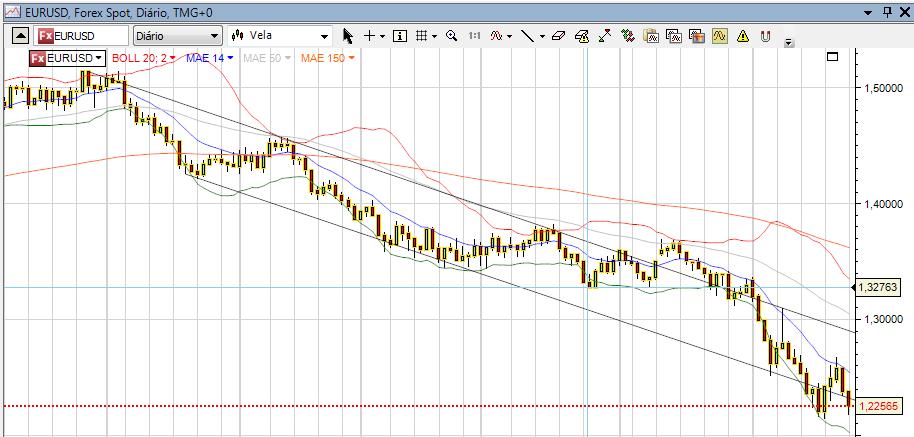Click the chart window title icon
This screenshot has height=437, width=914.
click(x=12, y=12)
